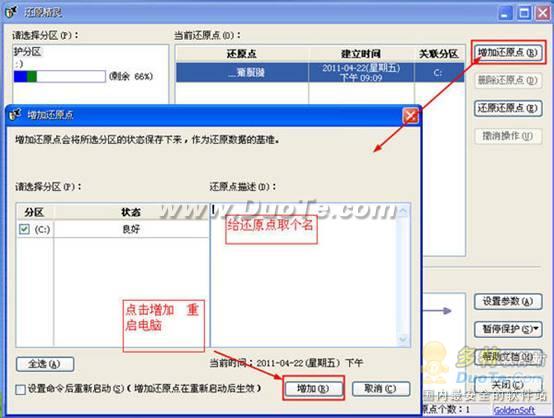Image resolution: width=554 pixels, height=418 pixels.
Task: Click the 良好 status cell
Action: [x=131, y=229]
